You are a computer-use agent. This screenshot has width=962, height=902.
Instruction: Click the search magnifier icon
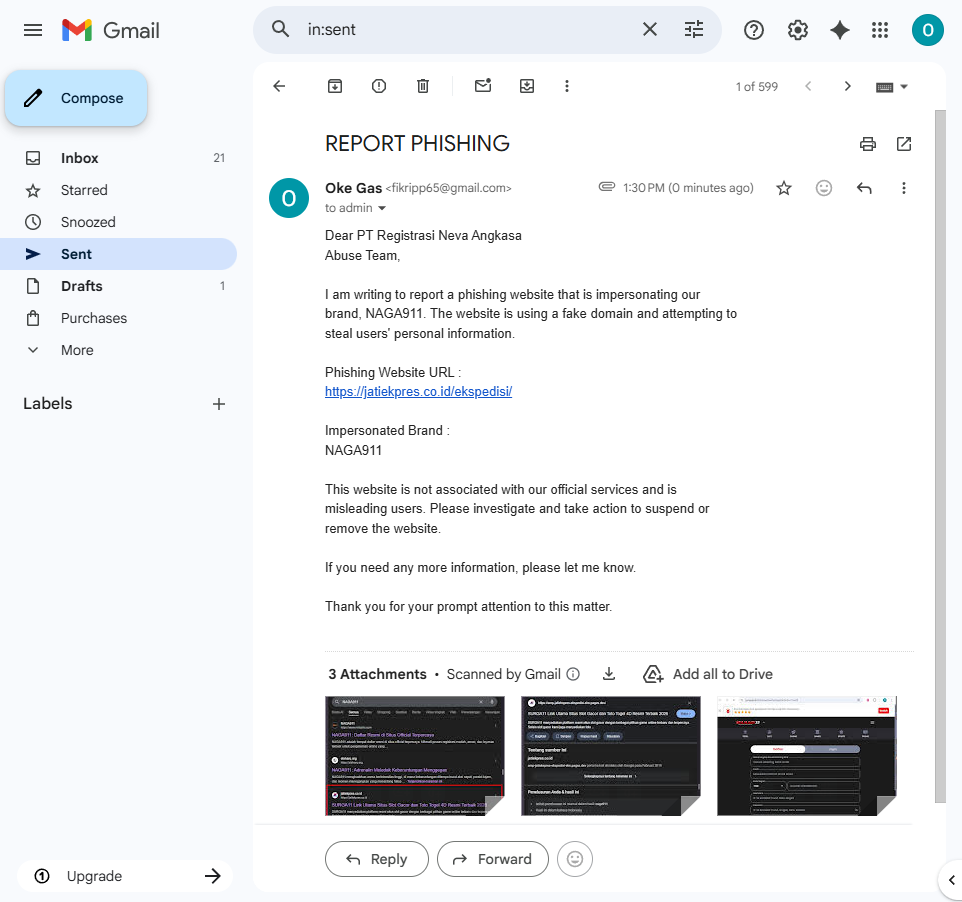tap(280, 29)
